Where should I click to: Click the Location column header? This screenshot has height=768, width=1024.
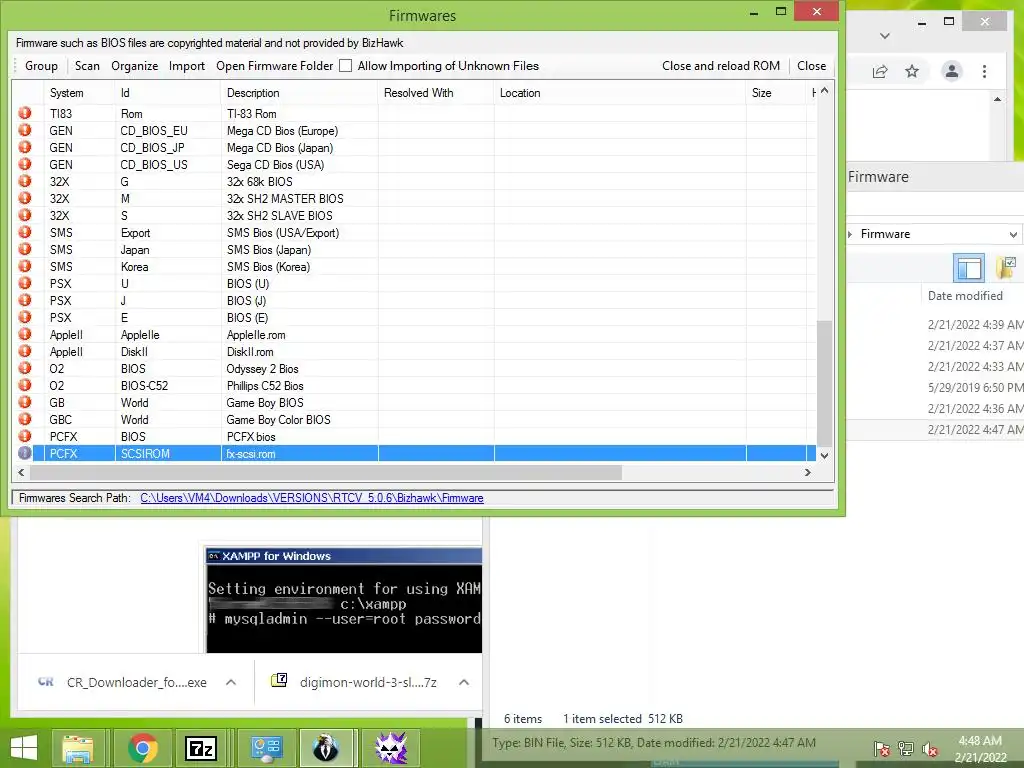pyautogui.click(x=620, y=93)
